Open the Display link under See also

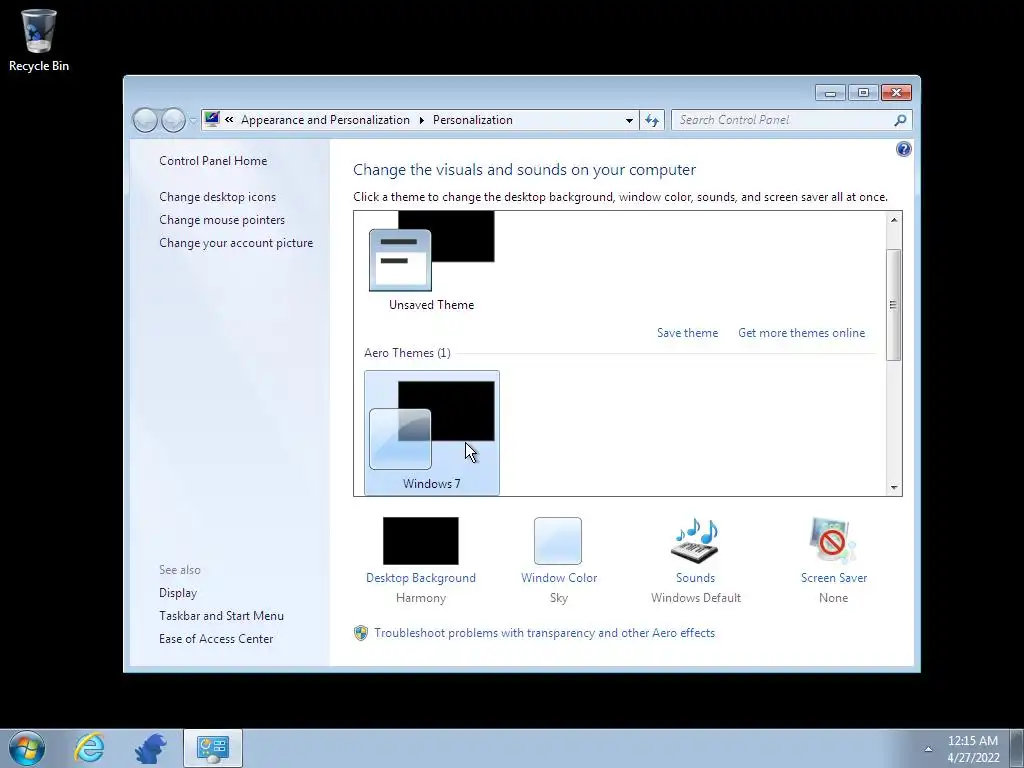[x=178, y=593]
